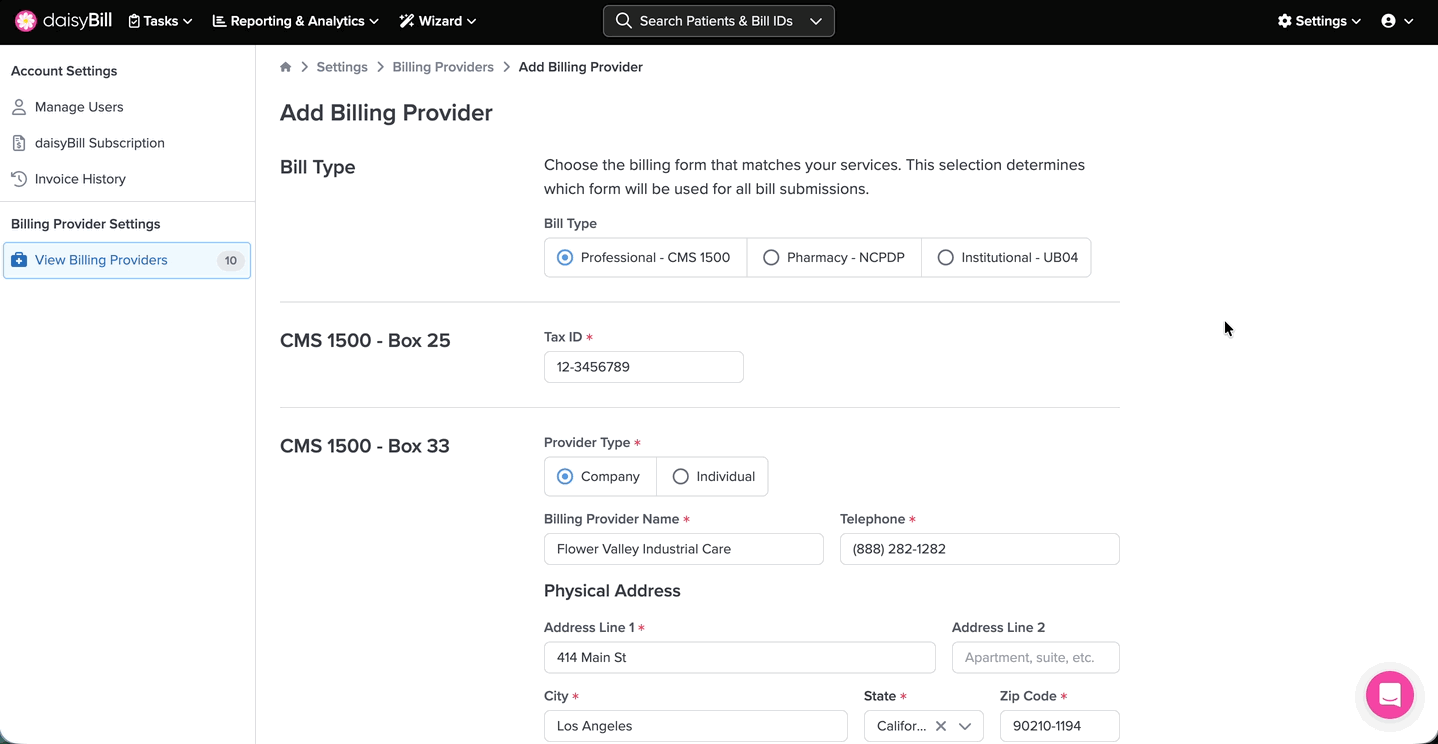Open the pink chat support widget
Image resolution: width=1438 pixels, height=744 pixels.
1389,695
